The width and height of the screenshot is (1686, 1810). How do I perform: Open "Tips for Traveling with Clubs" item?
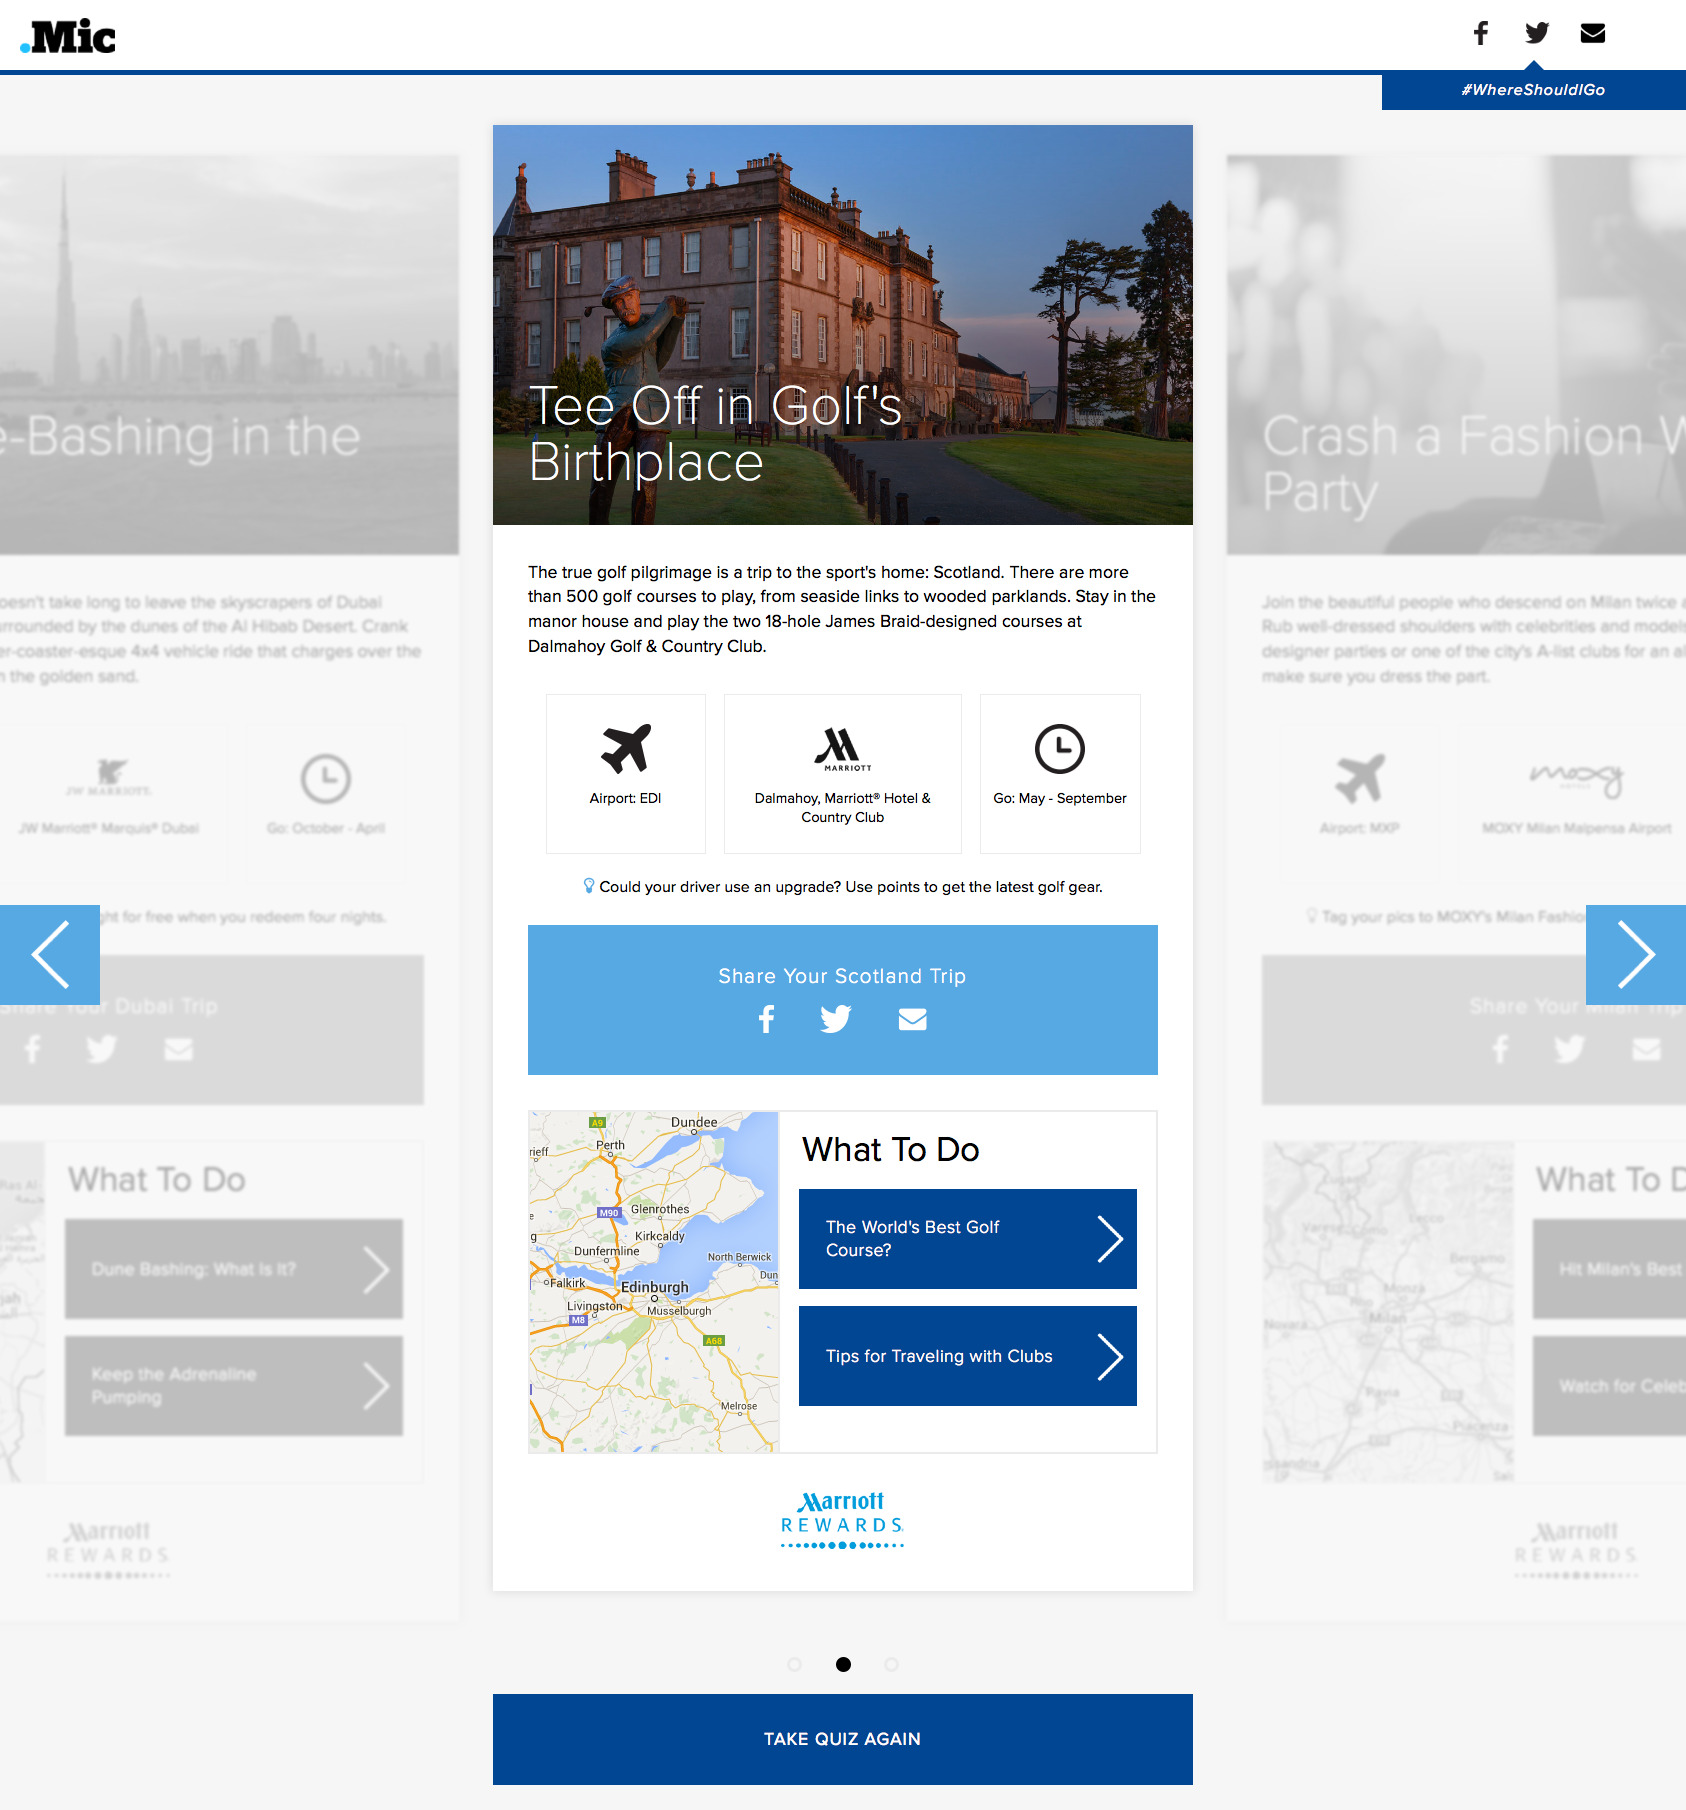pyautogui.click(x=967, y=1356)
